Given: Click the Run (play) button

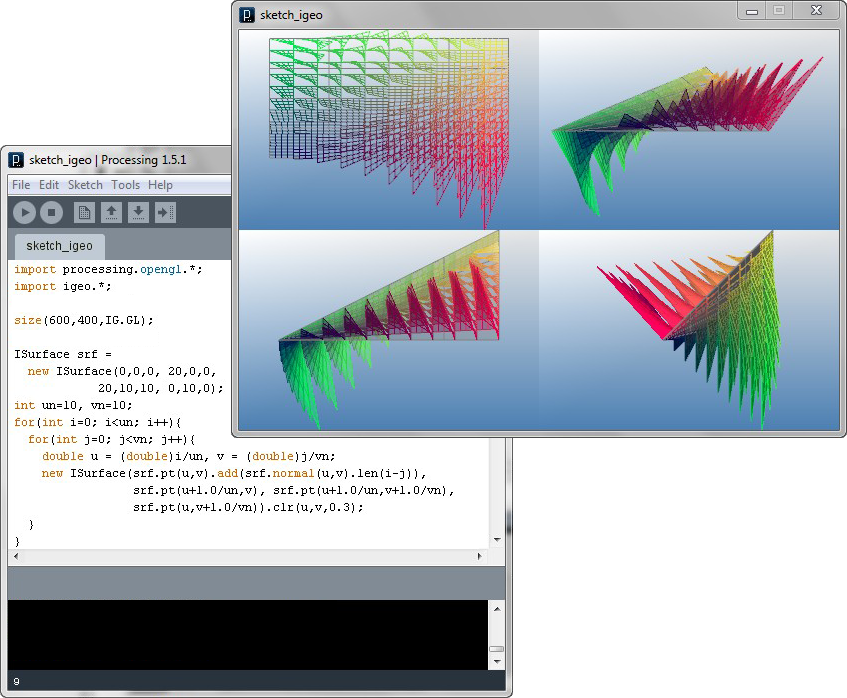Looking at the screenshot, I should tap(25, 212).
